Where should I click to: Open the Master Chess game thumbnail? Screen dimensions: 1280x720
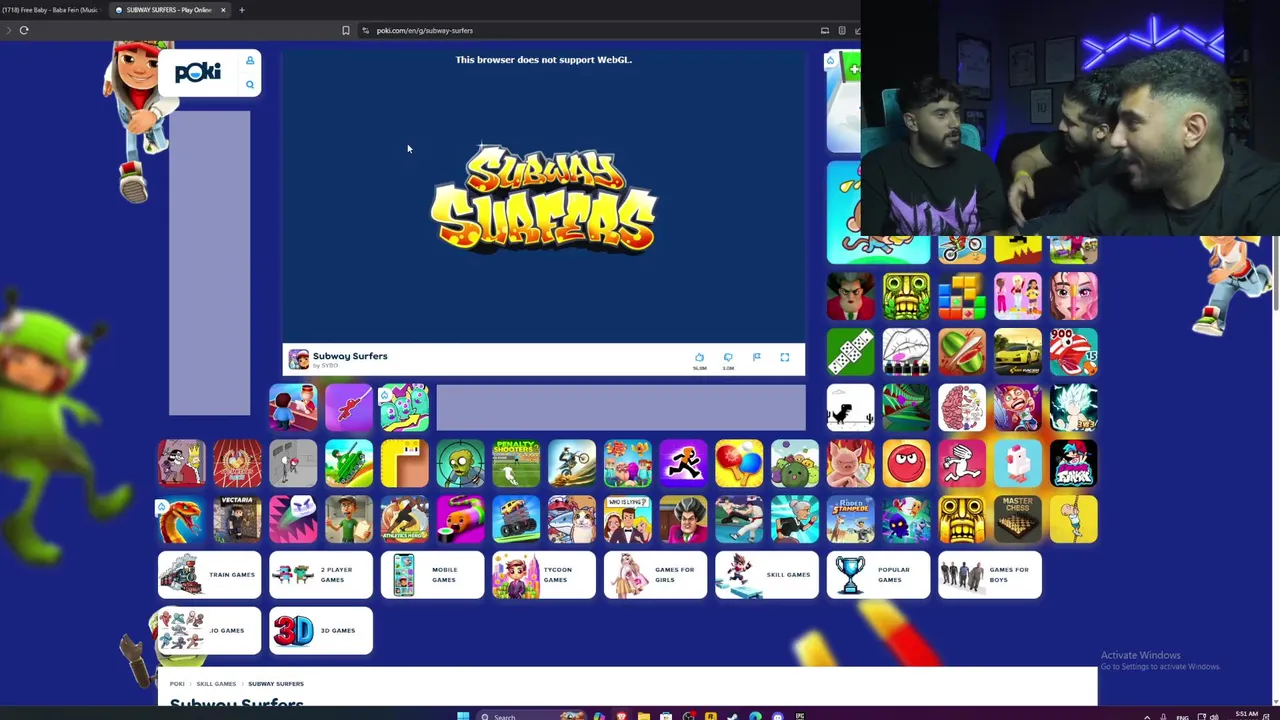1018,519
